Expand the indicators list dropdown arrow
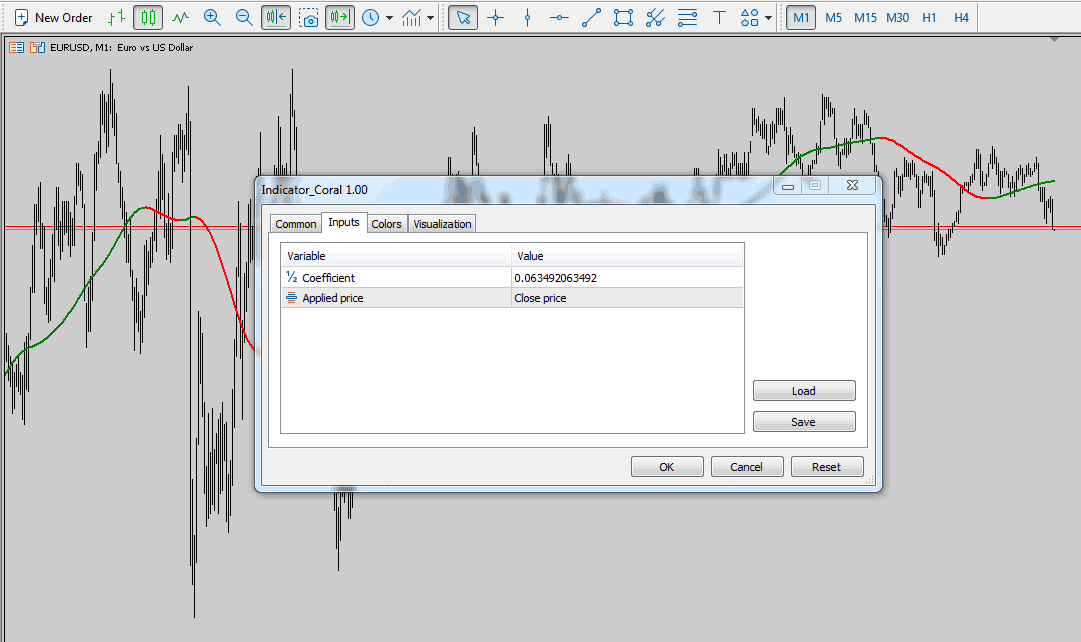Viewport: 1081px width, 642px height. click(430, 18)
